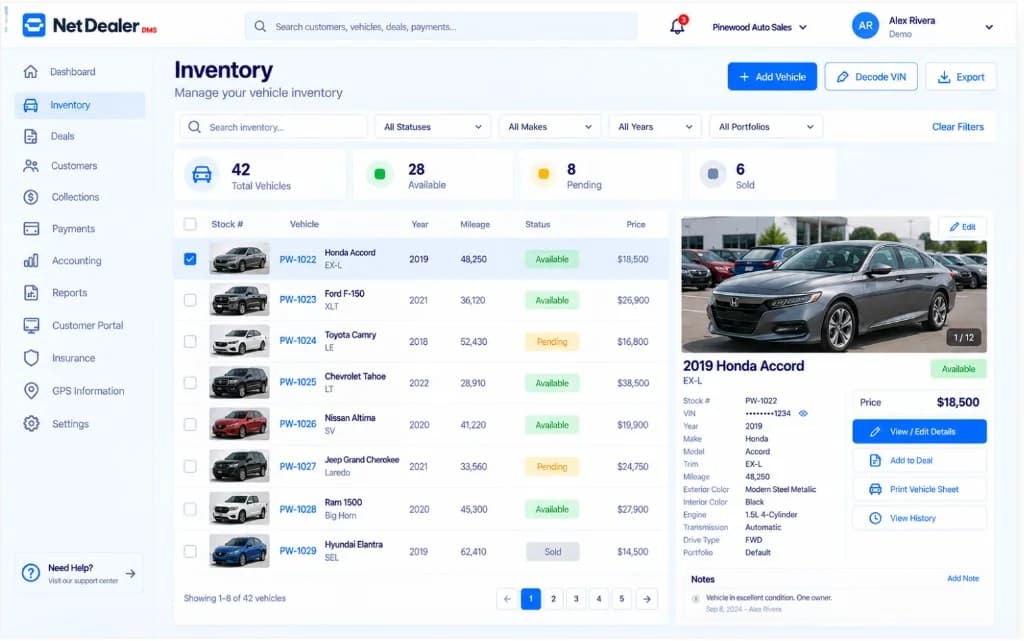Screen dimensions: 1024x641
Task: Click Add to Deal
Action: click(919, 460)
